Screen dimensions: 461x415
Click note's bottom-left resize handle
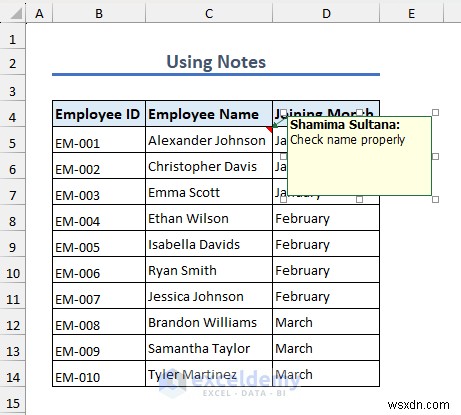[x=283, y=199]
